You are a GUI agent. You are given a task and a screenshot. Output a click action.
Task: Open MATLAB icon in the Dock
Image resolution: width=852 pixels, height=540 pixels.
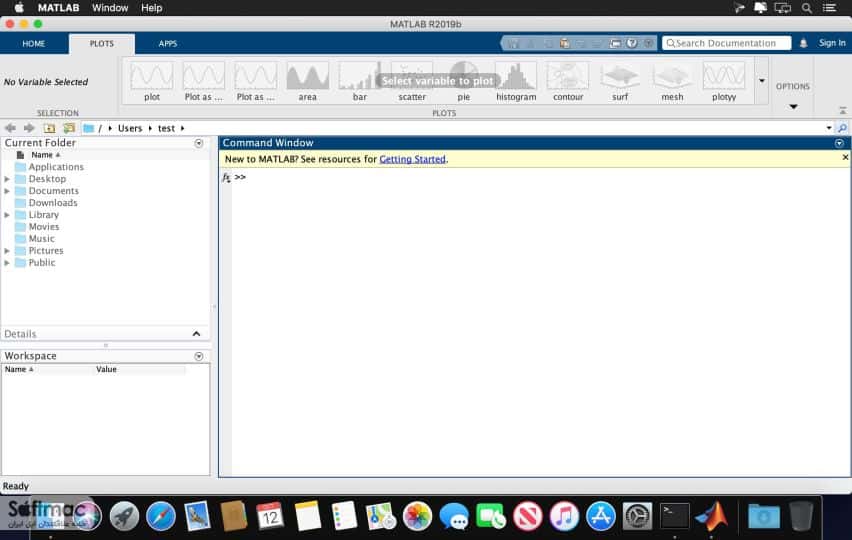pyautogui.click(x=712, y=515)
